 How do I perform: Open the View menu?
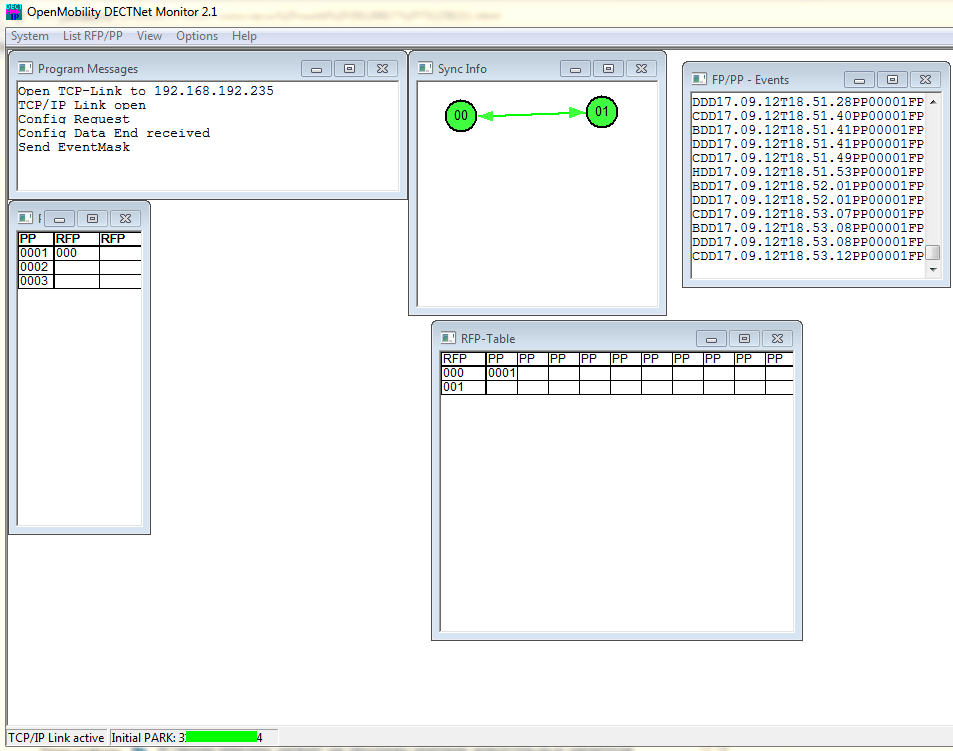pos(149,36)
